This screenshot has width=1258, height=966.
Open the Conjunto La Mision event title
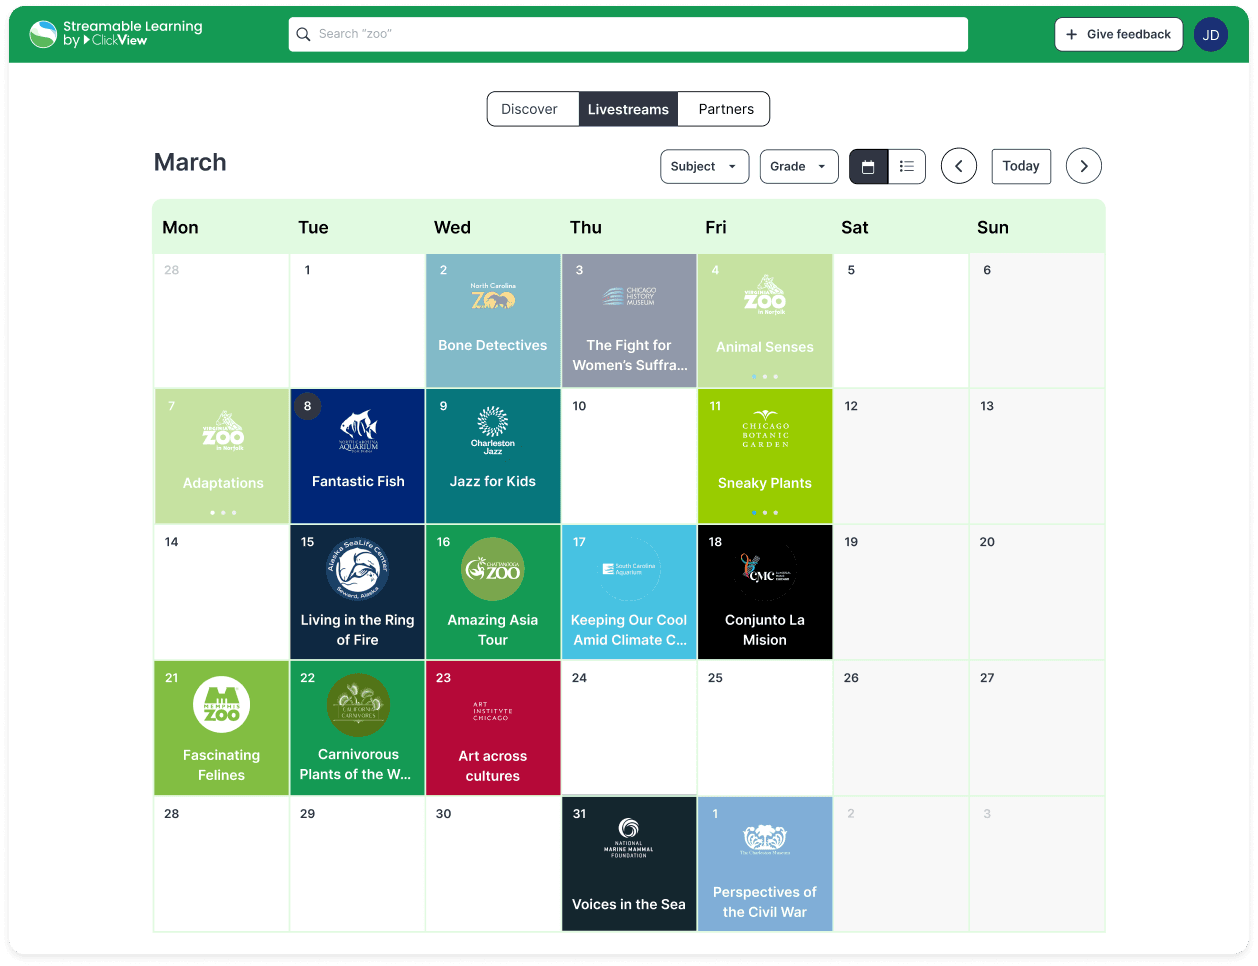coord(765,630)
